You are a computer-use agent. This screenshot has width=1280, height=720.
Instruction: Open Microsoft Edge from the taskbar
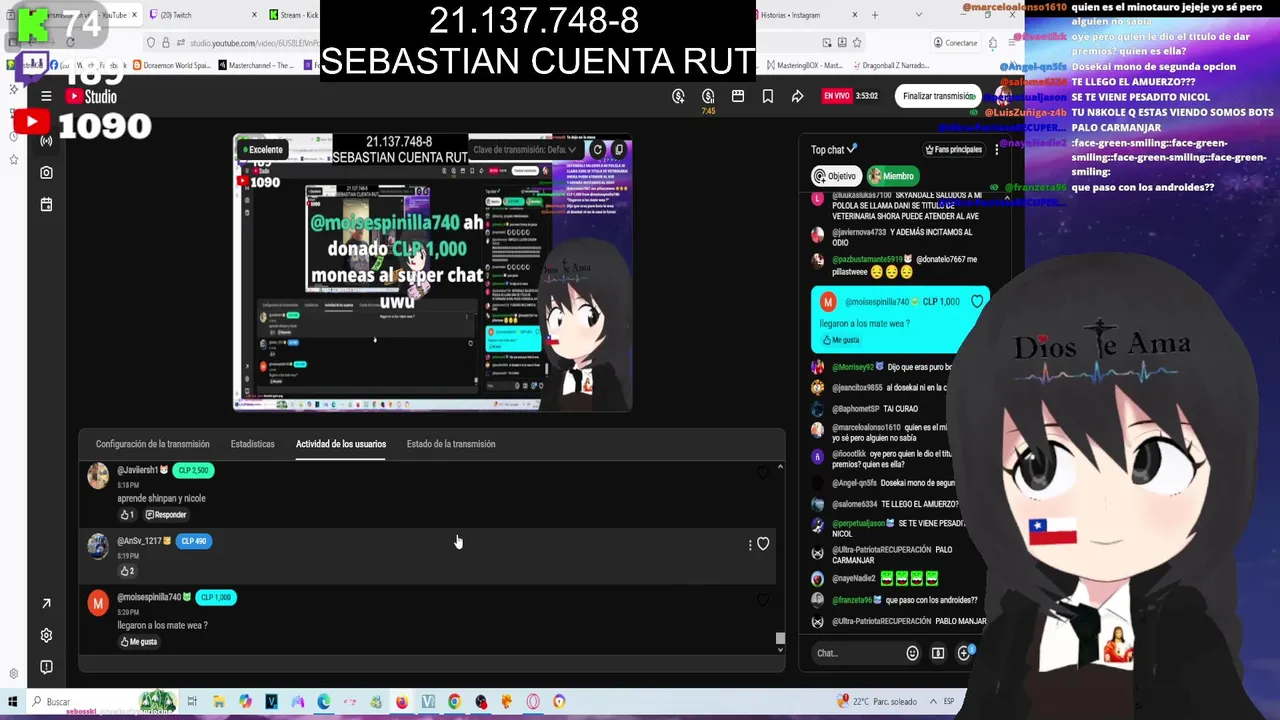point(324,702)
